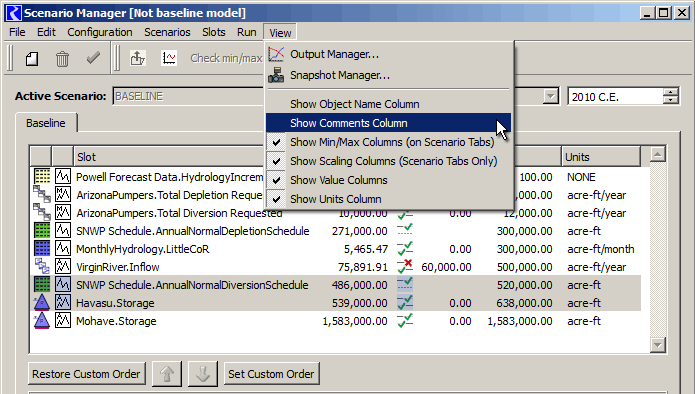This screenshot has height=394, width=695.
Task: Click the green check status icon for MonthlyHydrology.LittleCoR
Action: 405,248
